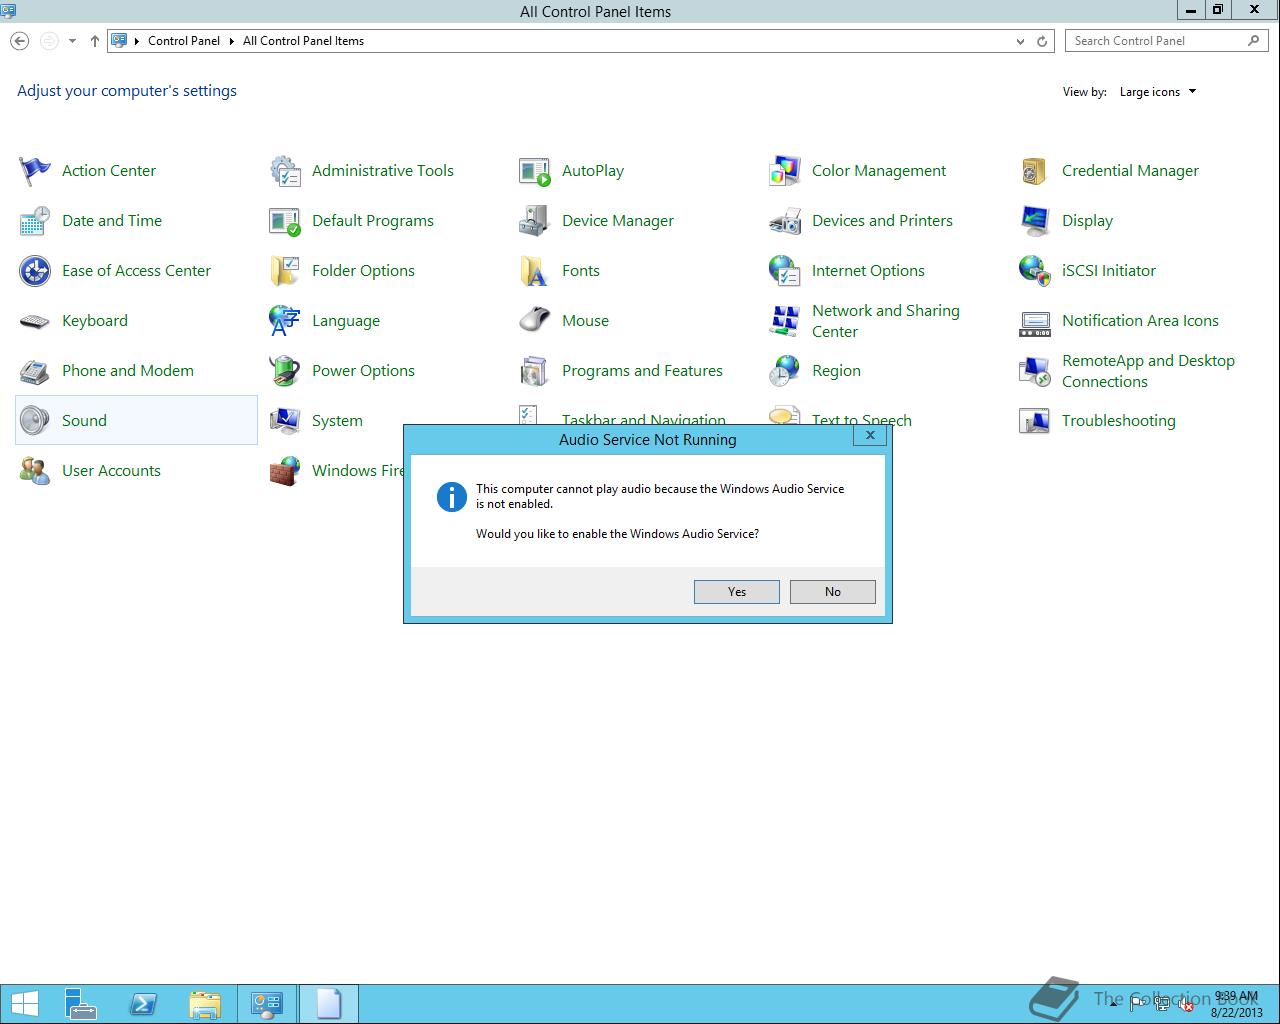Open the Troubleshooting icon
This screenshot has width=1280, height=1024.
click(x=1035, y=421)
